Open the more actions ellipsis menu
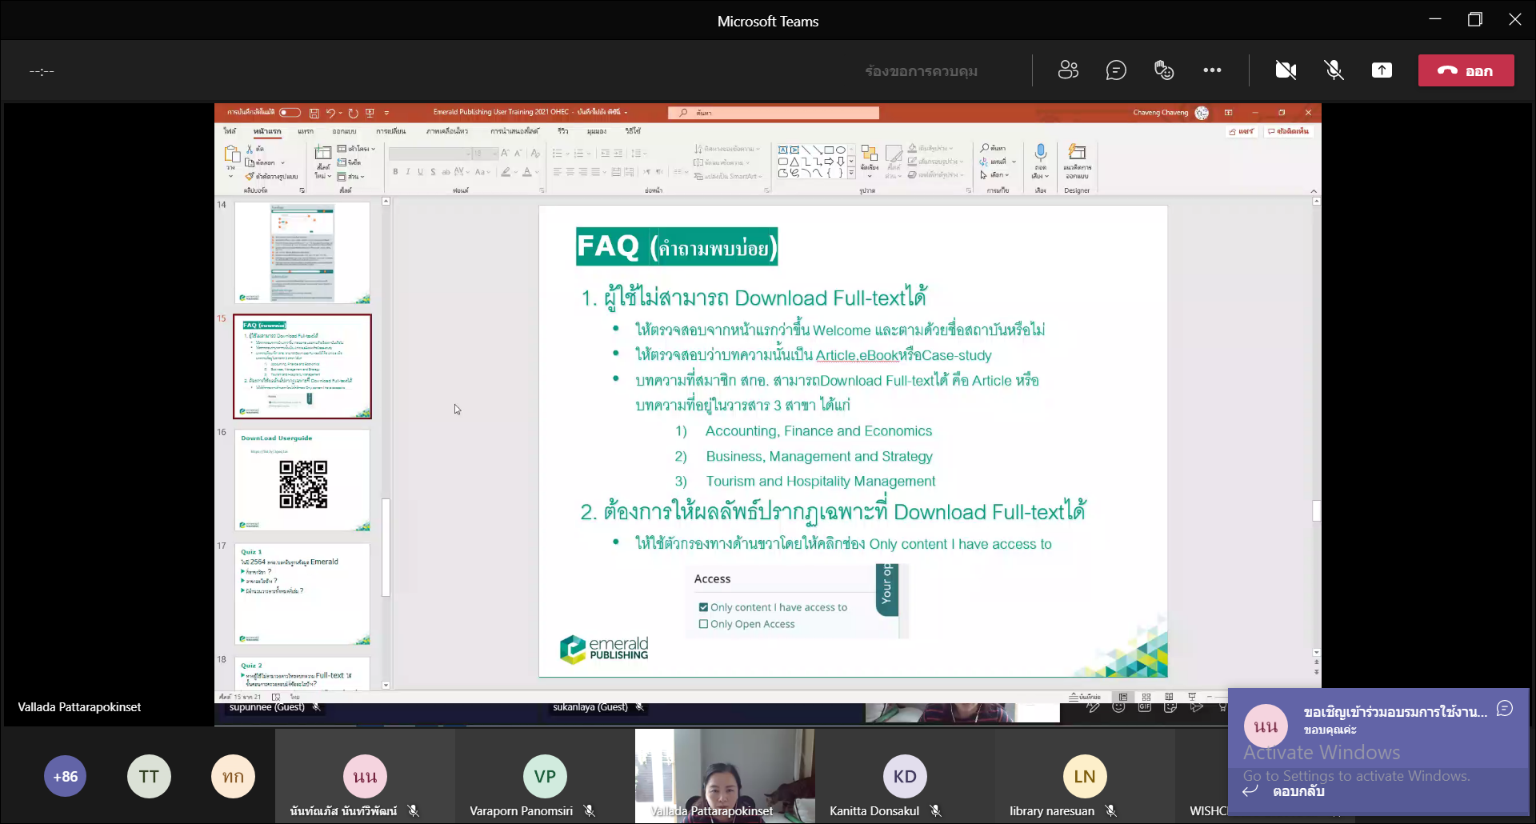Screen dimensions: 1536x824 [1212, 70]
